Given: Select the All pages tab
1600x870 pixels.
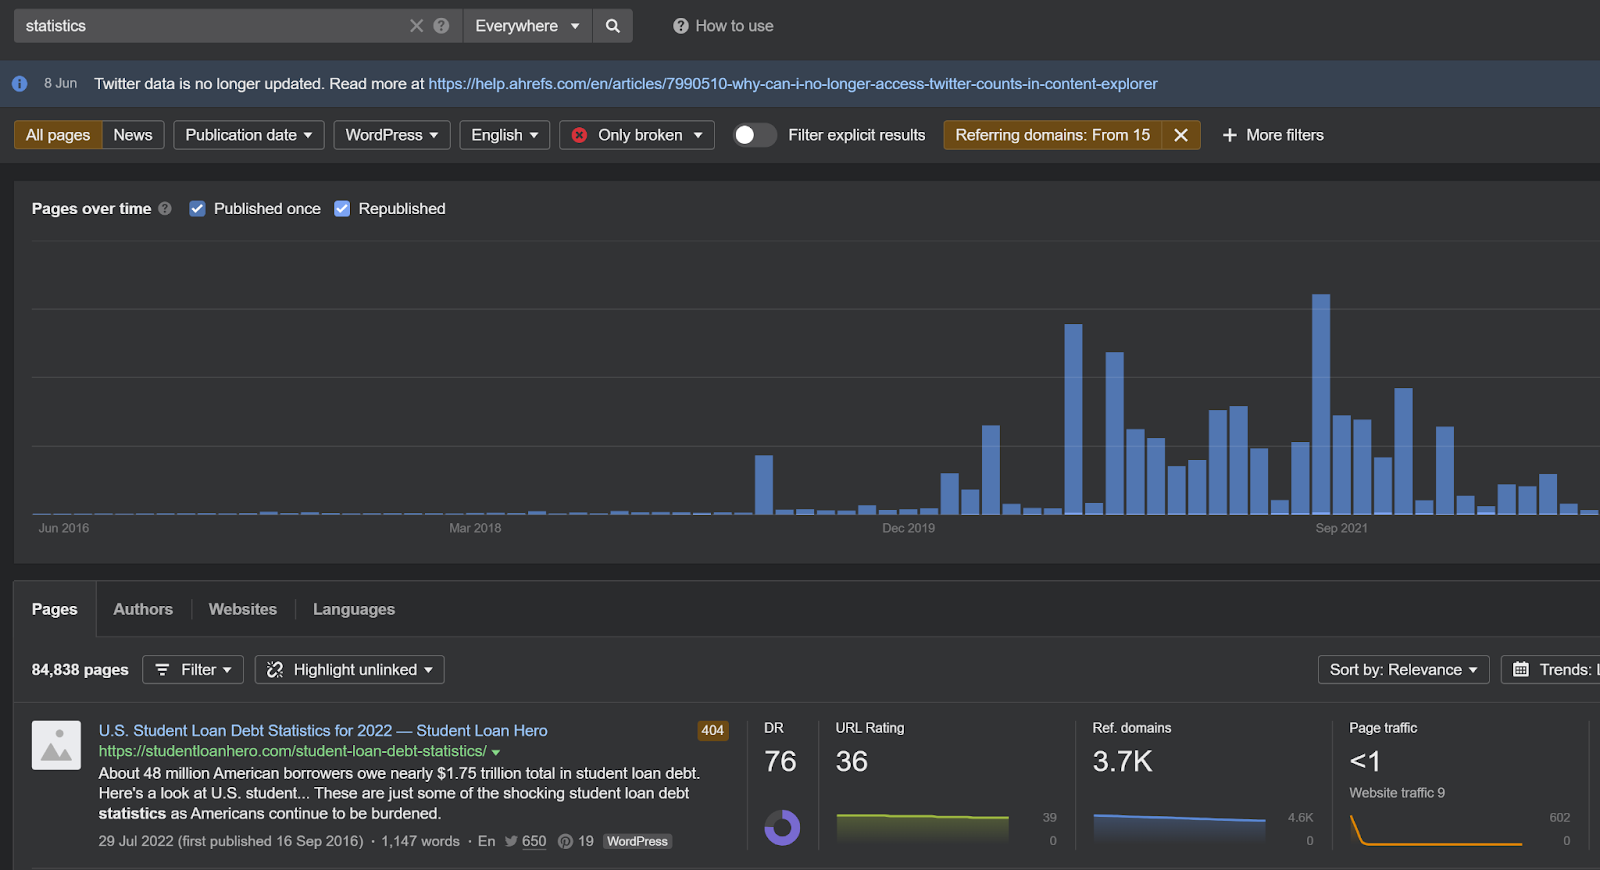Looking at the screenshot, I should click(58, 135).
